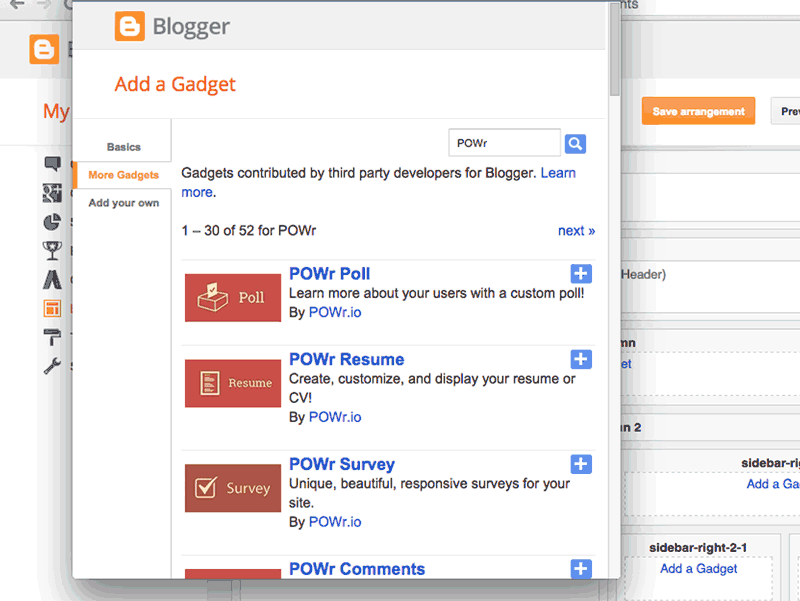The height and width of the screenshot is (601, 800).
Task: Select the Basics tab
Action: pos(123,147)
